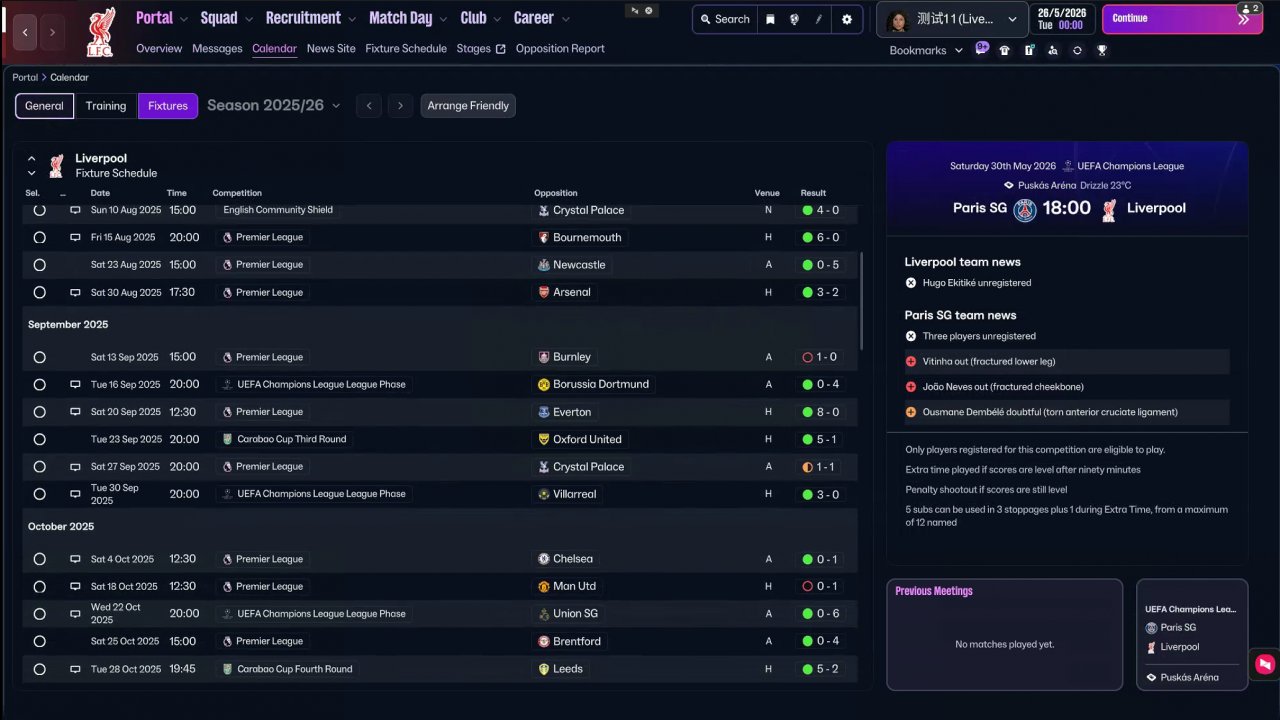Screen dimensions: 1280x720
Task: Open the News Site tab
Action: click(331, 49)
